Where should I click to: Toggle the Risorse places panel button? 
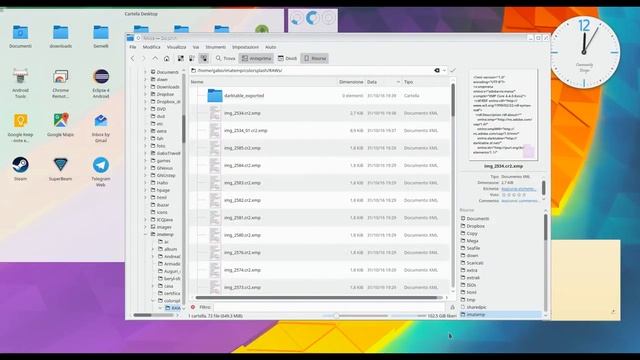[315, 58]
